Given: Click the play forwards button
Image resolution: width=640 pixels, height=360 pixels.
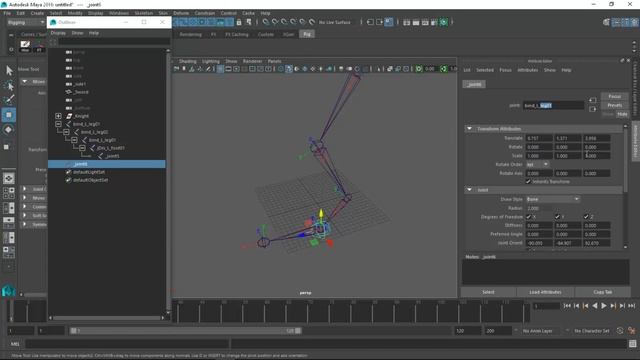Looking at the screenshot, I should (604, 306).
